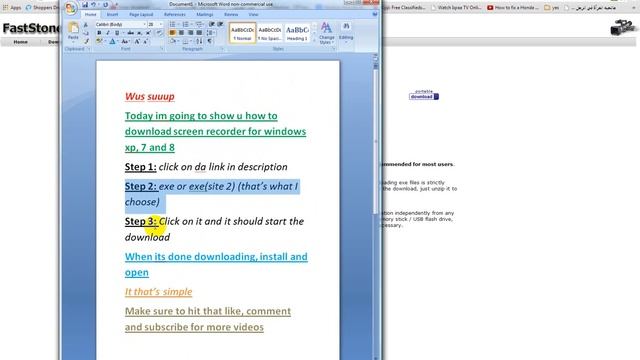The height and width of the screenshot is (360, 640).
Task: Toggle bold formatting
Action: click(99, 33)
